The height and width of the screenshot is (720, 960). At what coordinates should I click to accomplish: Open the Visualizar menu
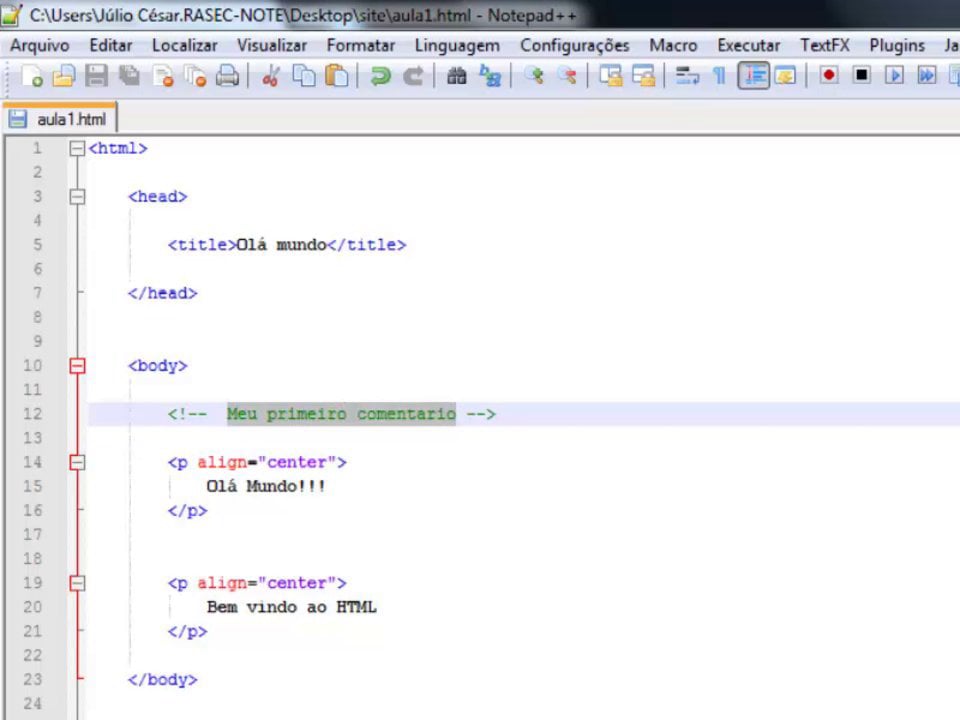272,45
